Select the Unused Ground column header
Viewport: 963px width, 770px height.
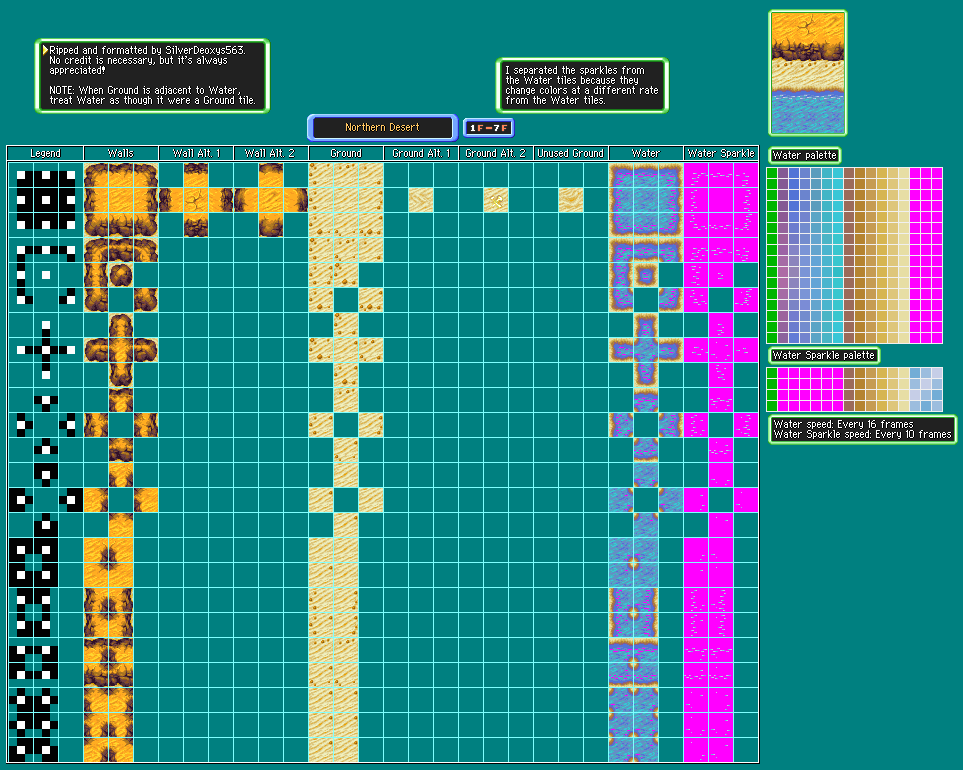[571, 154]
